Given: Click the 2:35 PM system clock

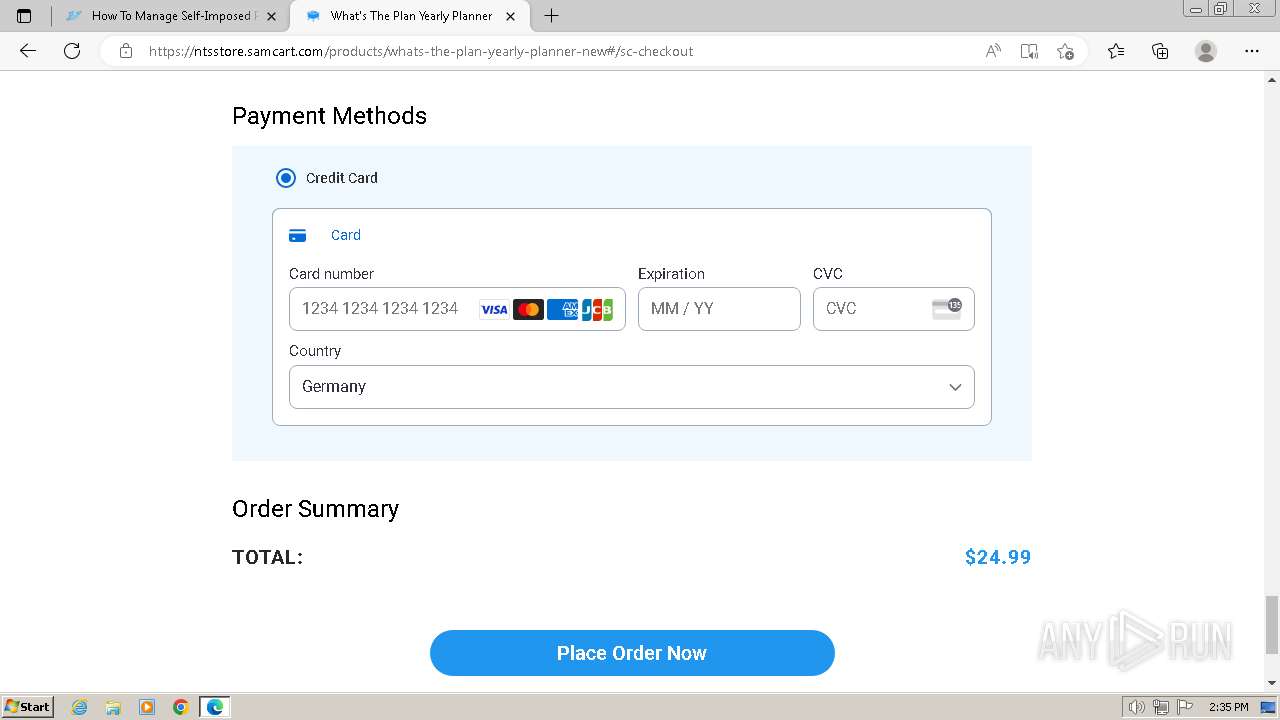Looking at the screenshot, I should pos(1229,707).
